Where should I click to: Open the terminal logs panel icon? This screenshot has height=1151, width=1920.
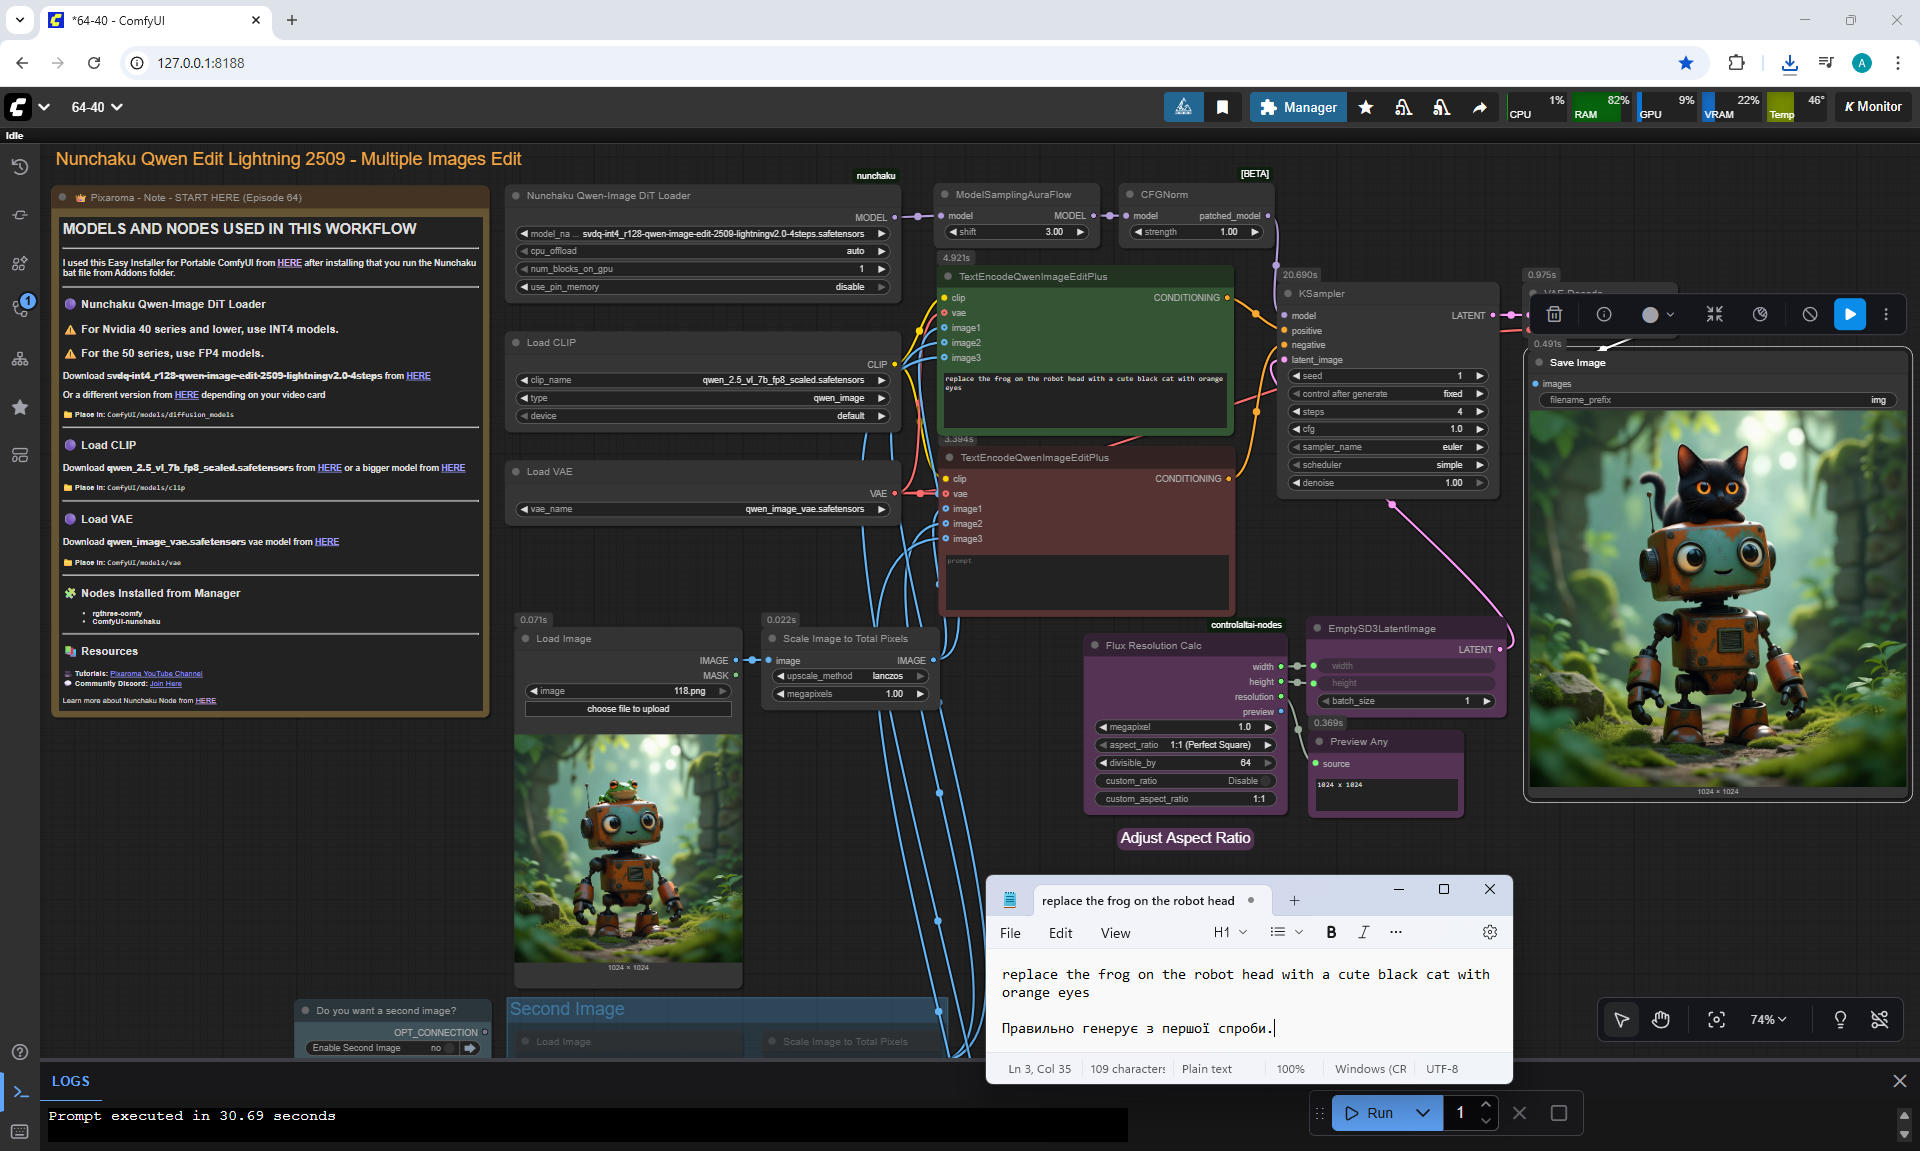click(20, 1092)
